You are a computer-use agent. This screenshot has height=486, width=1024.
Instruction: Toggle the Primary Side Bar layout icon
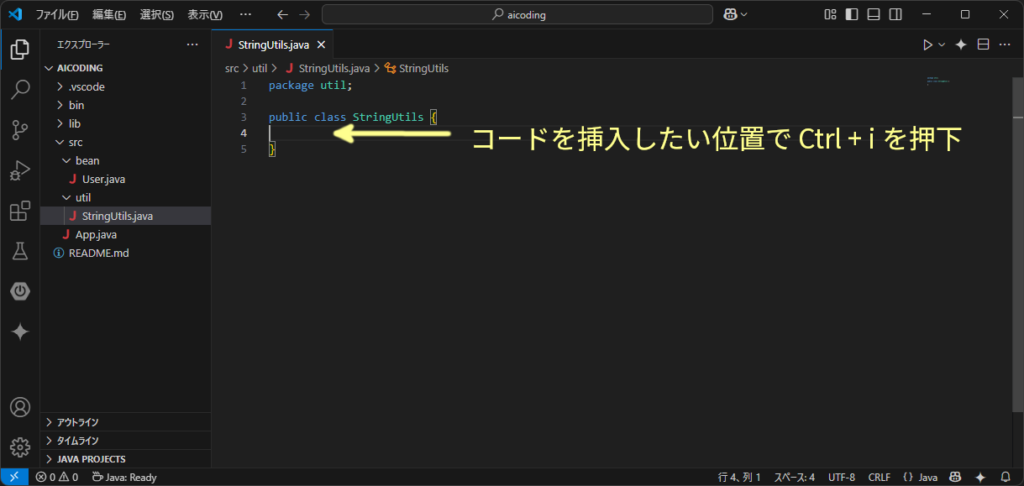pyautogui.click(x=852, y=14)
